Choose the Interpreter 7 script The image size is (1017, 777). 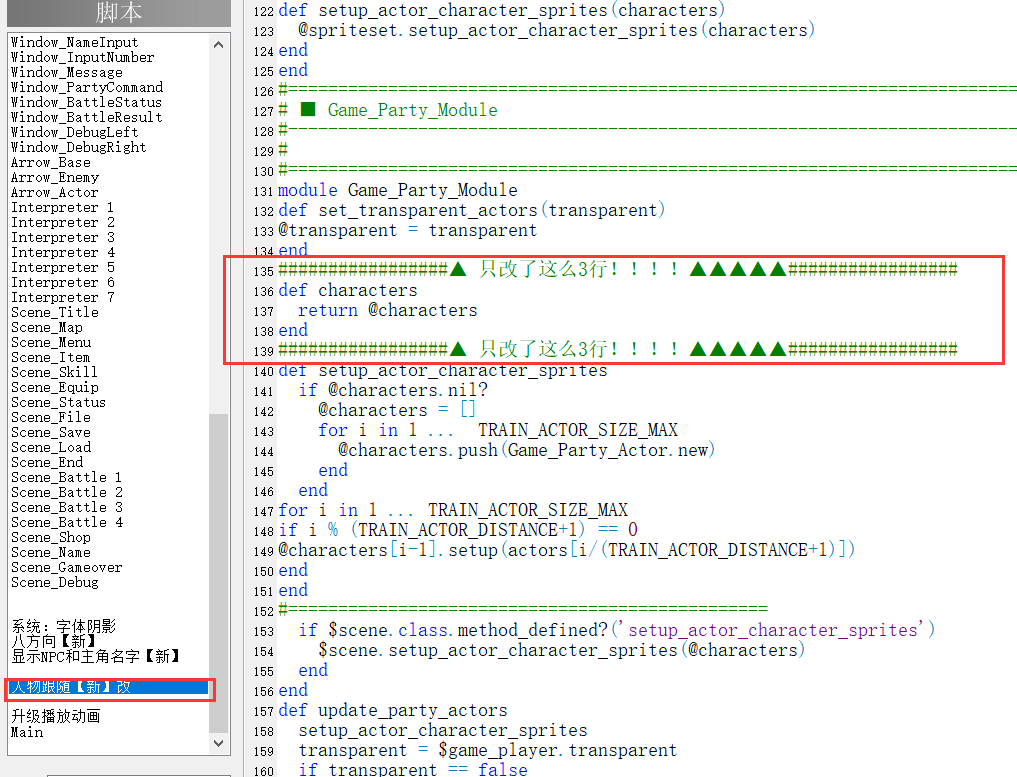(x=63, y=297)
